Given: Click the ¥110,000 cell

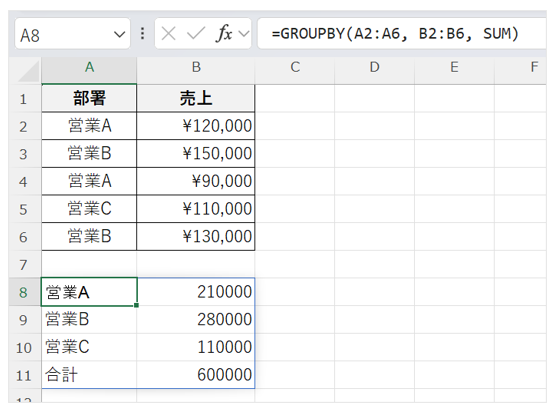Looking at the screenshot, I should [196, 209].
